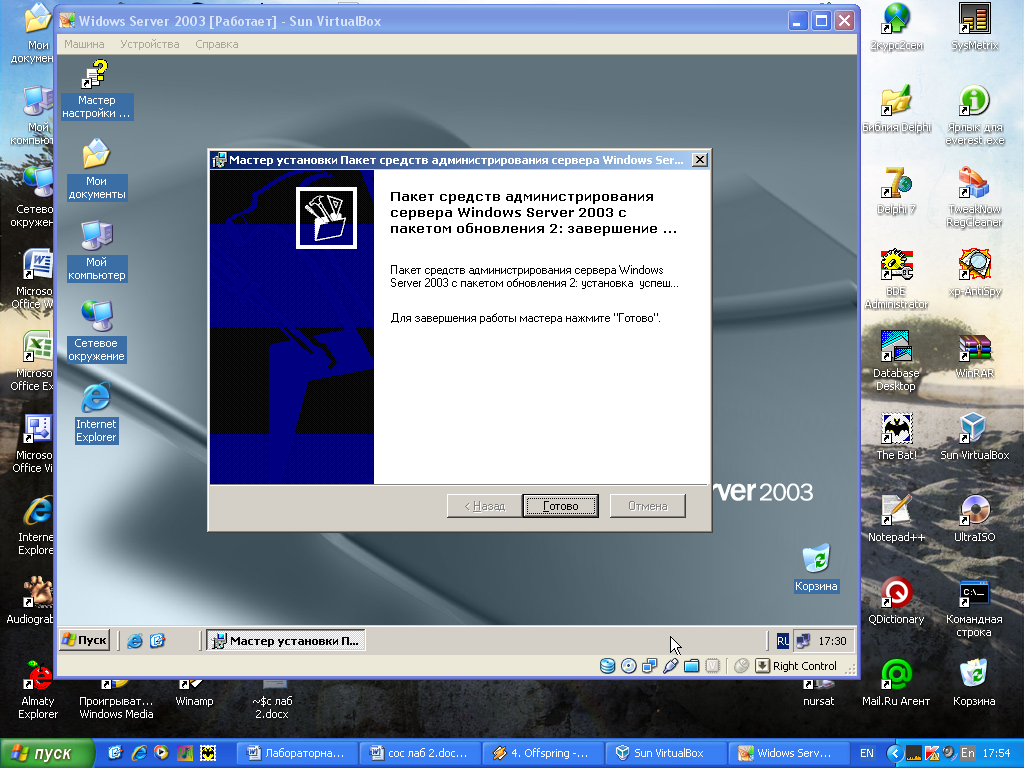Switch to сос лаб 2.doc taskbar item
The height and width of the screenshot is (768, 1024).
click(420, 753)
